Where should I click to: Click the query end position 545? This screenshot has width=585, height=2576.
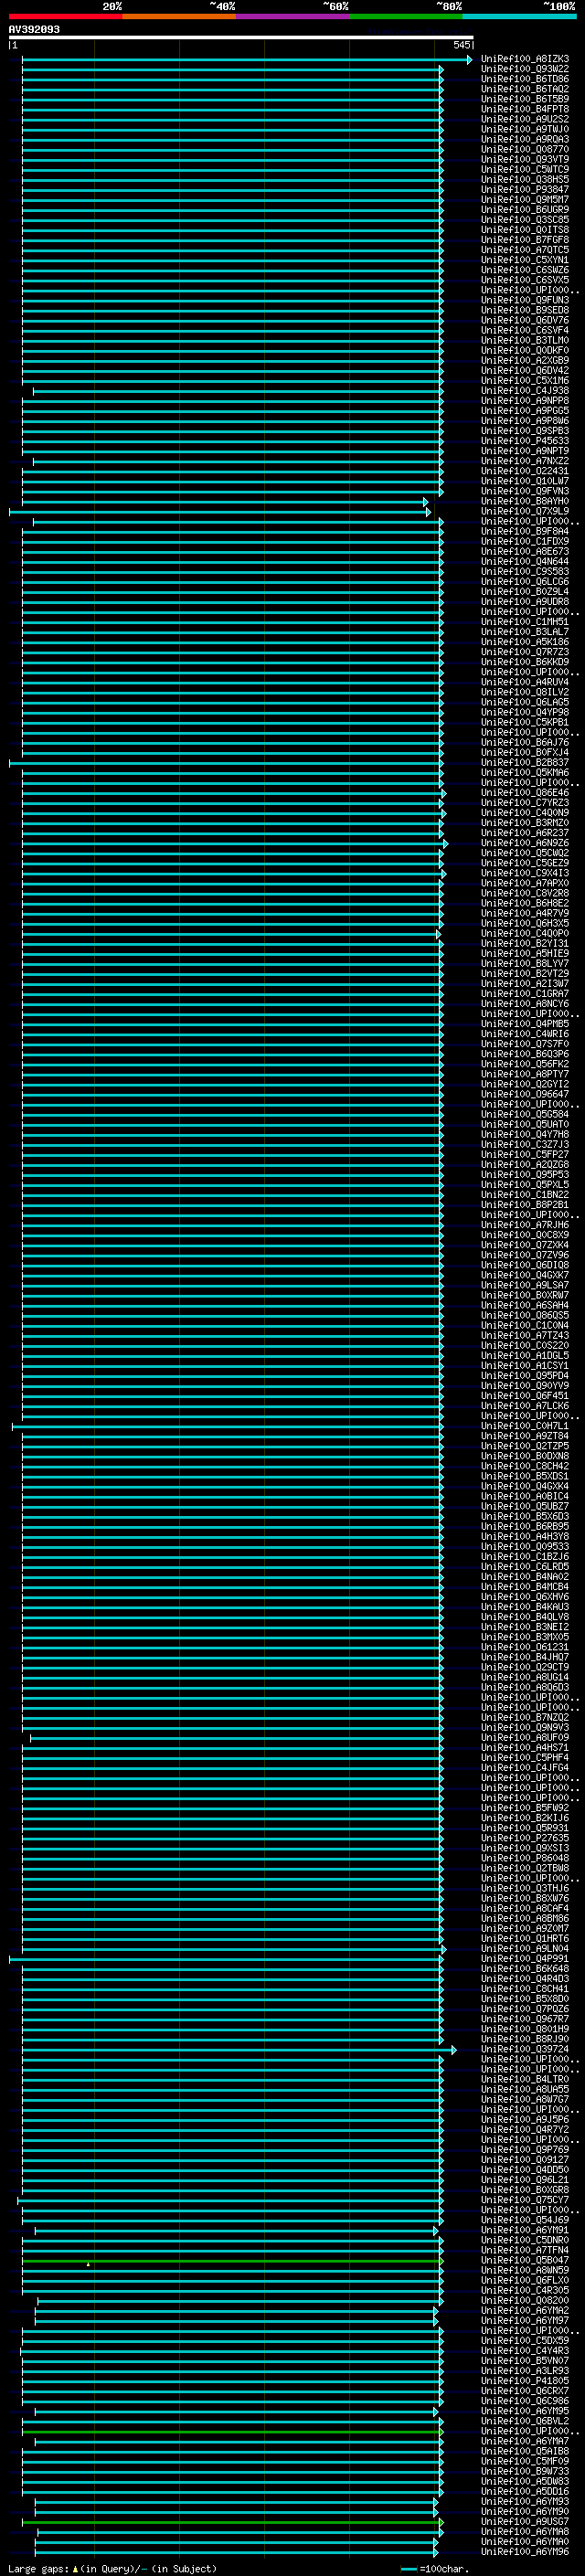(461, 45)
